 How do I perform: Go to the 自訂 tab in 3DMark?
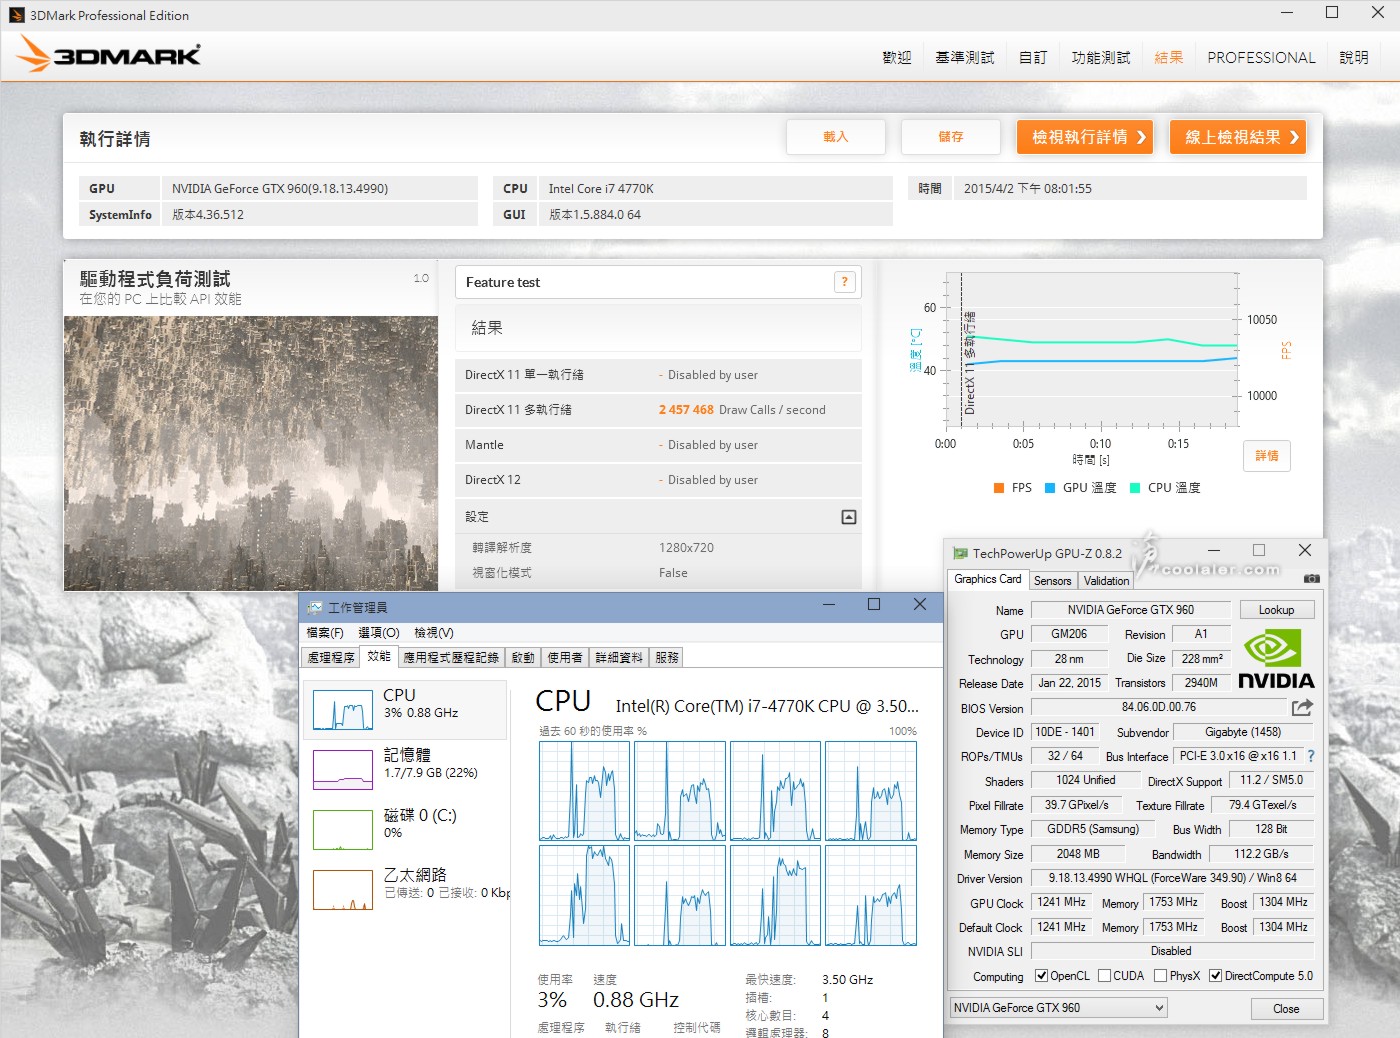click(x=1033, y=58)
